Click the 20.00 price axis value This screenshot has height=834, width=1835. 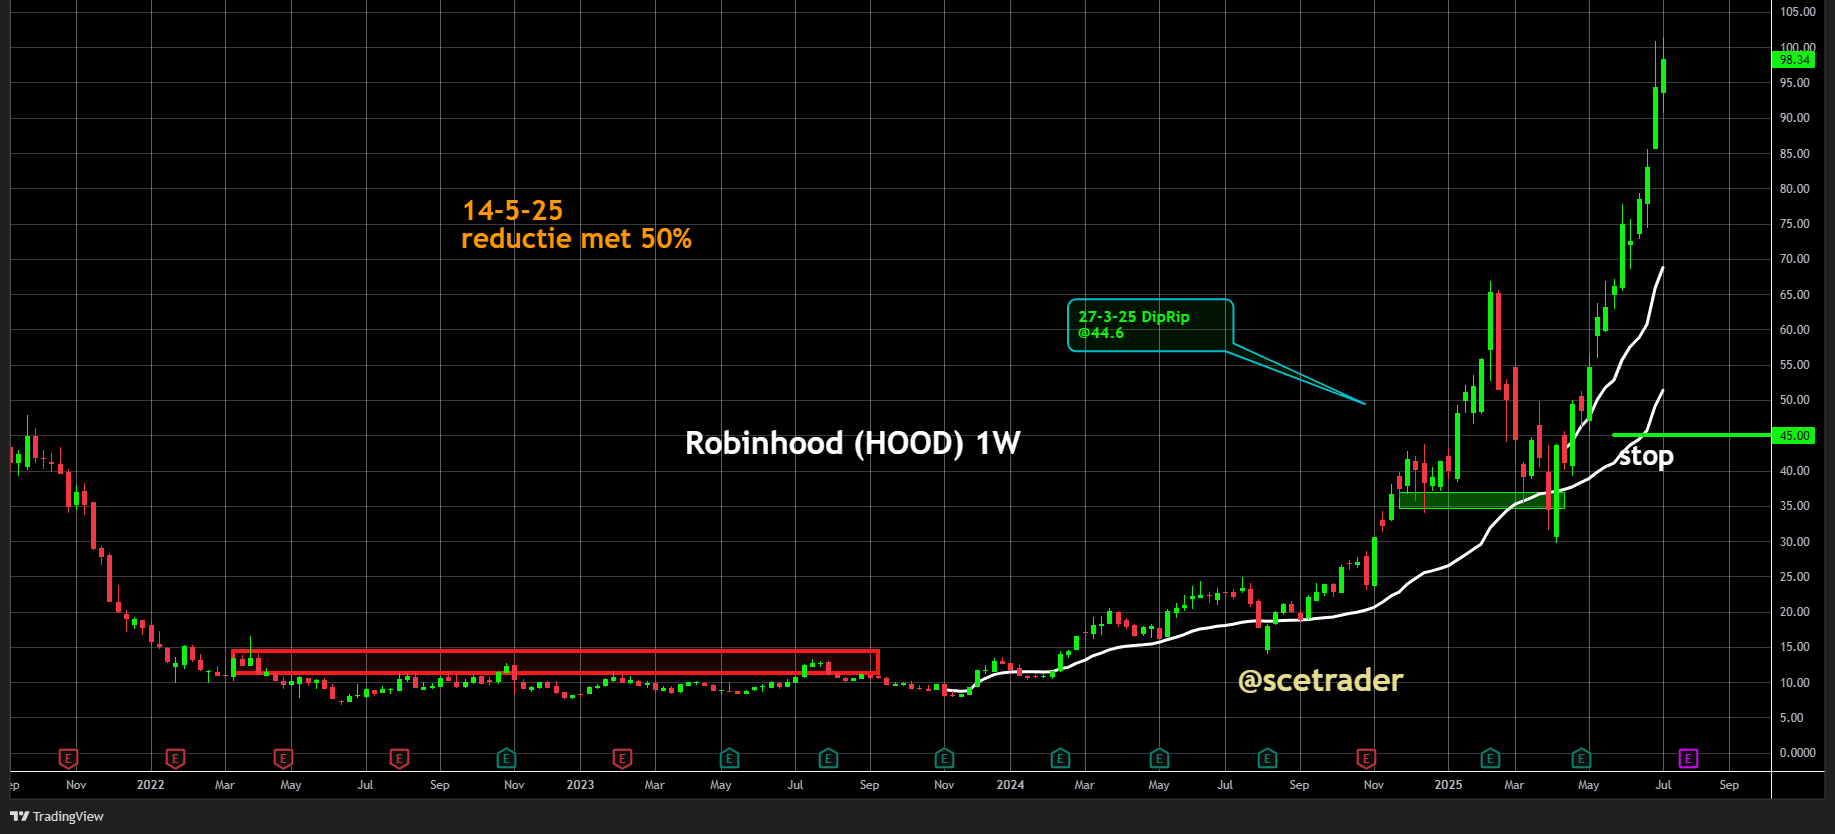click(x=1794, y=612)
